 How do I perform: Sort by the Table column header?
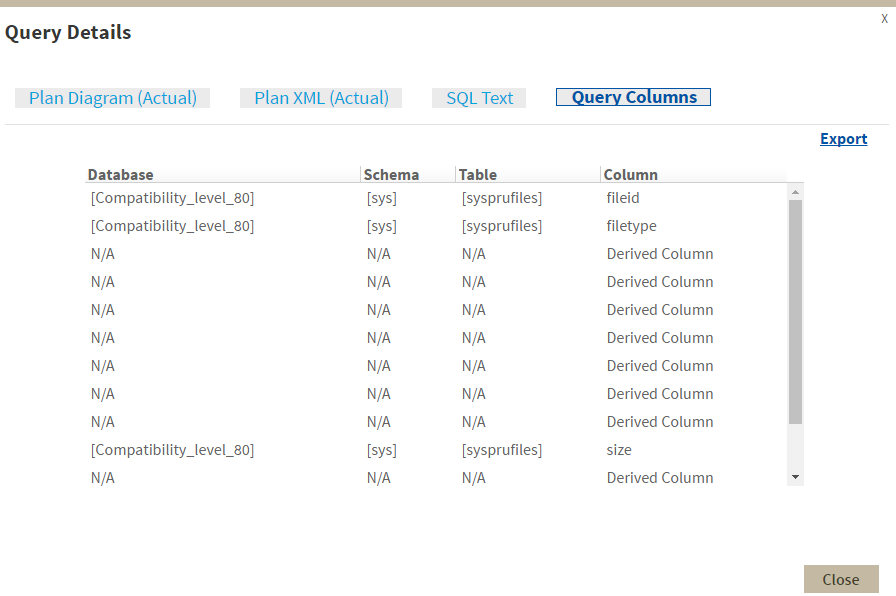(478, 174)
